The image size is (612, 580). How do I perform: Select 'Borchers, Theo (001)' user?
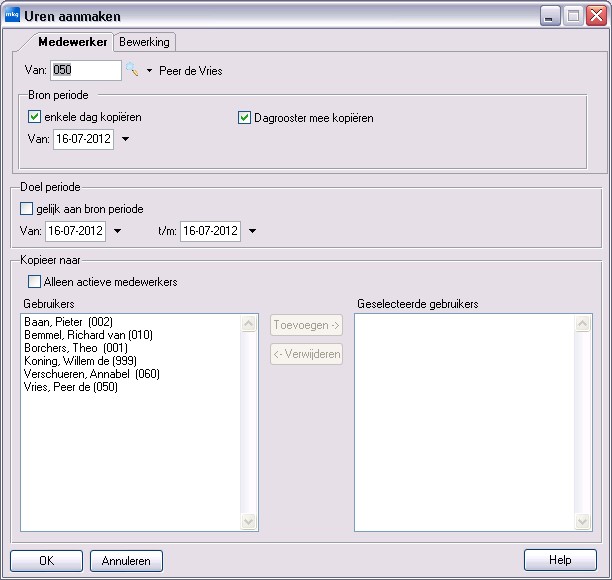[76, 348]
